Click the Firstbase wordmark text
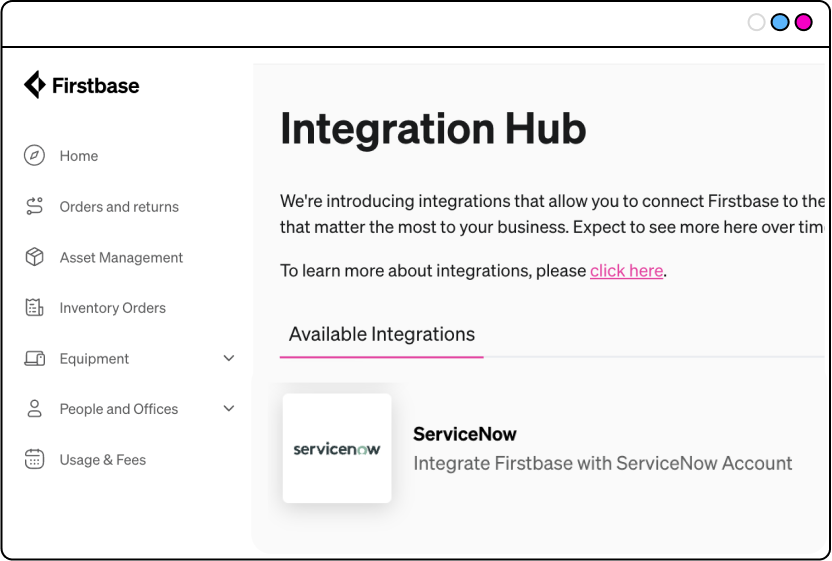This screenshot has height=561, width=832. pos(96,85)
